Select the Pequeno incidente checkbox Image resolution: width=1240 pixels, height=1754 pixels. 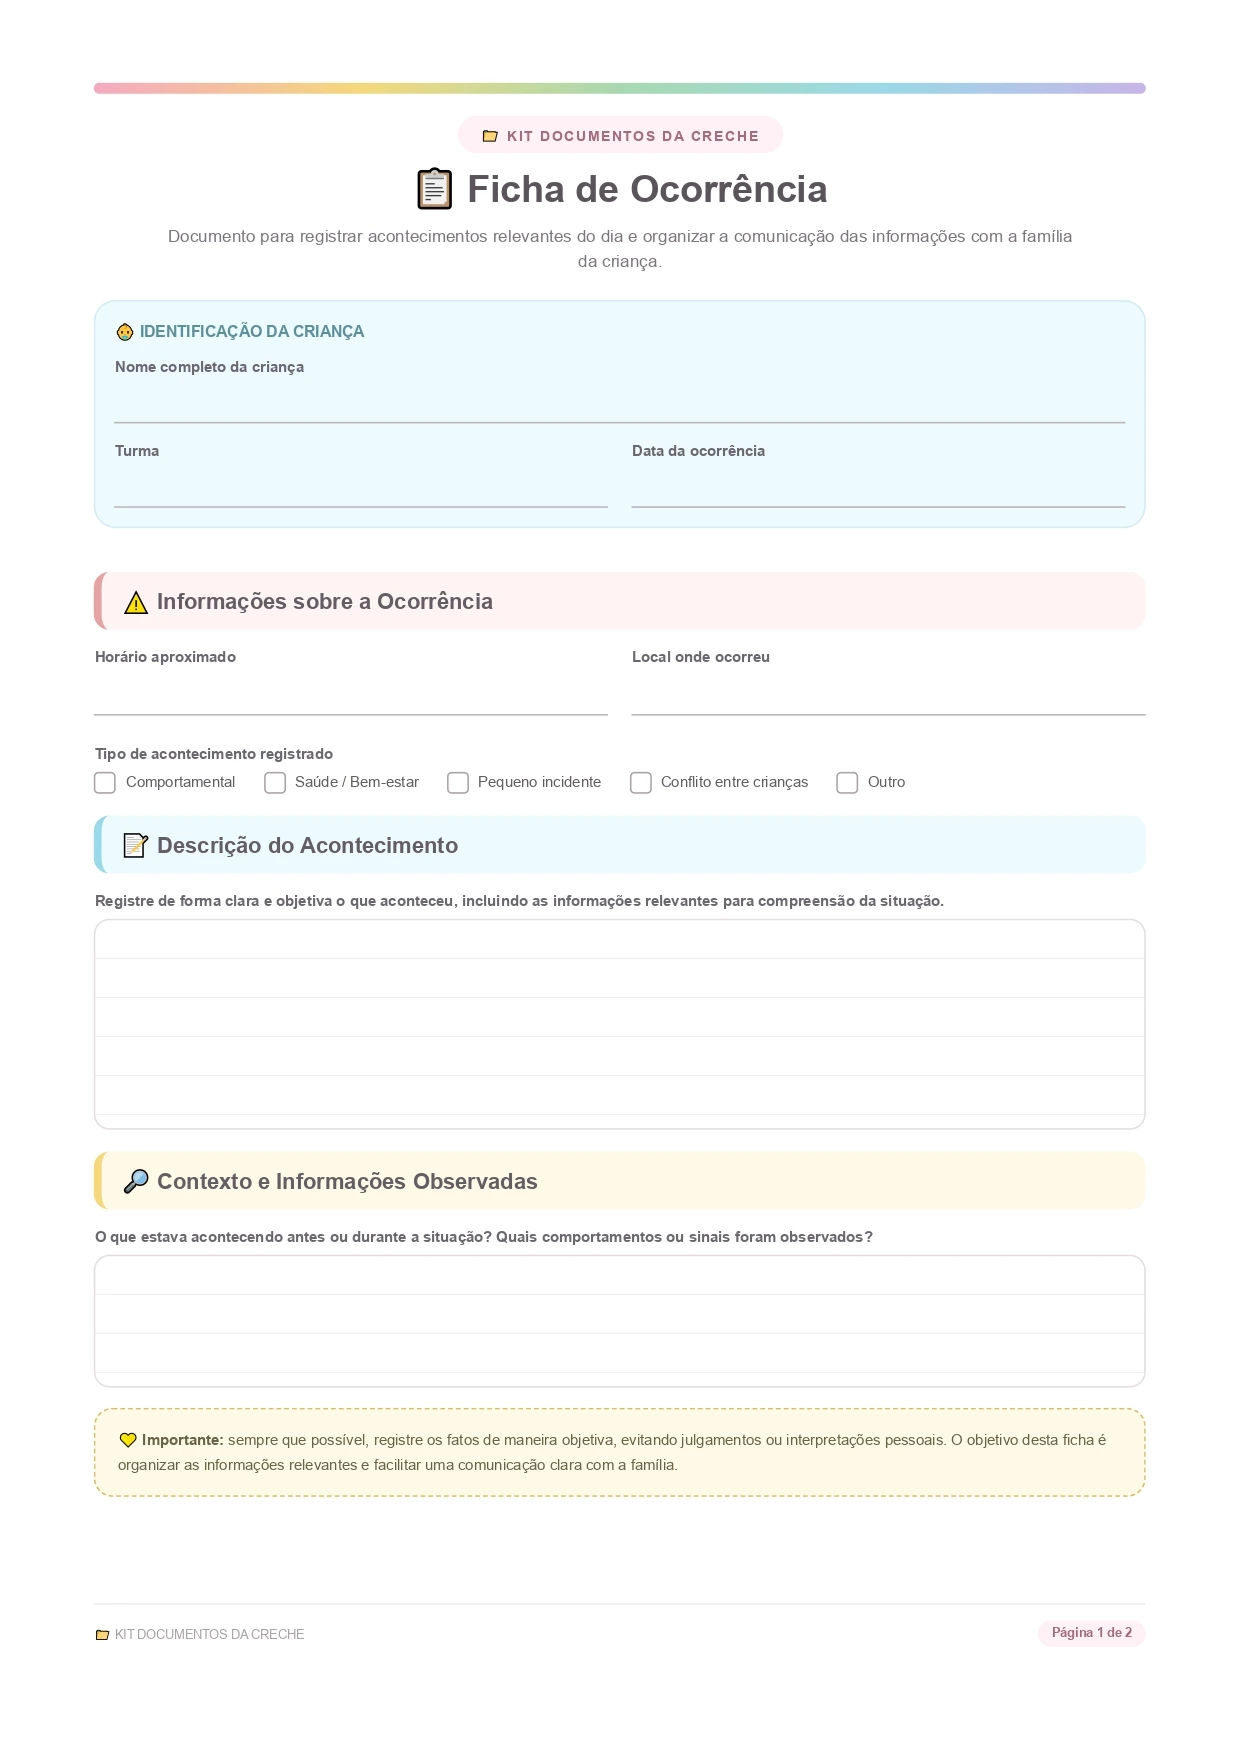tap(458, 783)
